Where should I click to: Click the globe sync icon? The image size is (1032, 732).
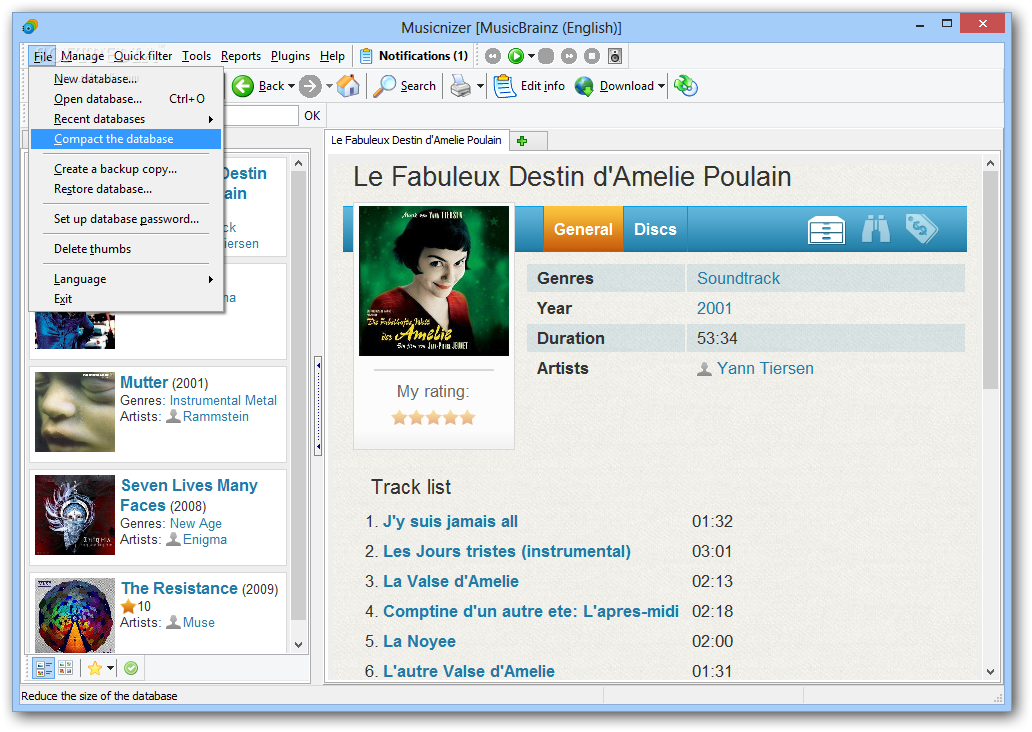[x=686, y=86]
